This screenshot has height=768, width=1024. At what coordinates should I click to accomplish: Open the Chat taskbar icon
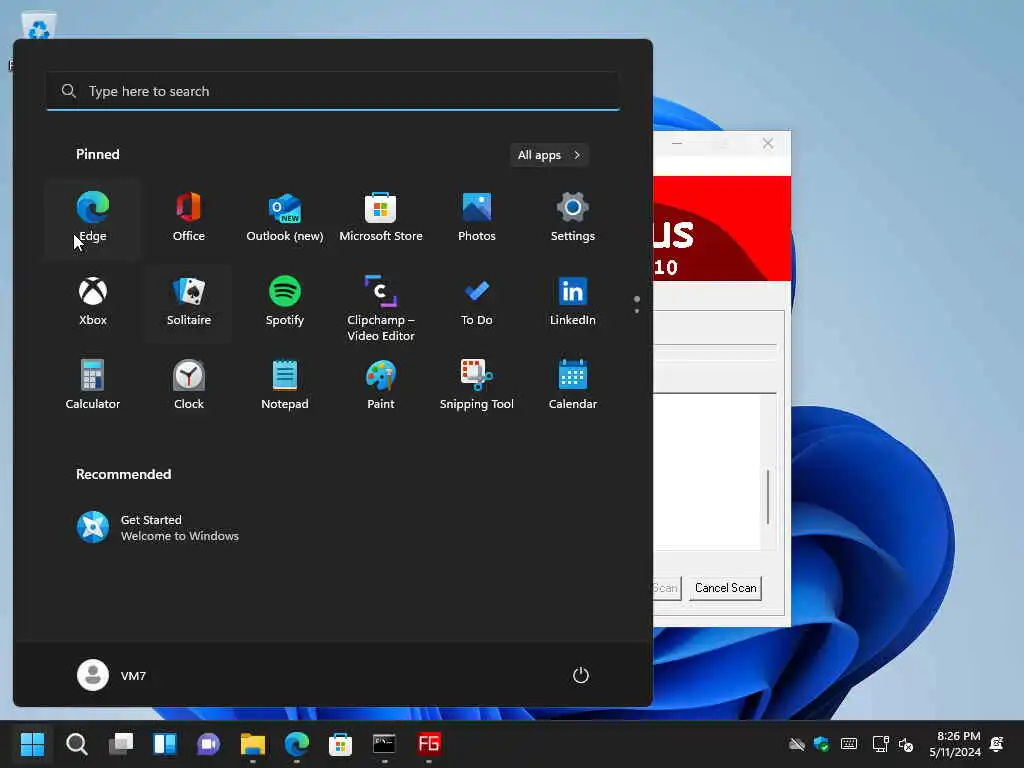click(x=208, y=744)
